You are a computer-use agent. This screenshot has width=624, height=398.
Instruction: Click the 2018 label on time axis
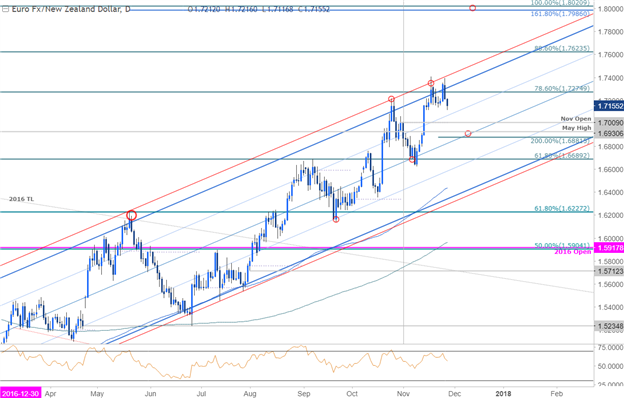pyautogui.click(x=503, y=394)
